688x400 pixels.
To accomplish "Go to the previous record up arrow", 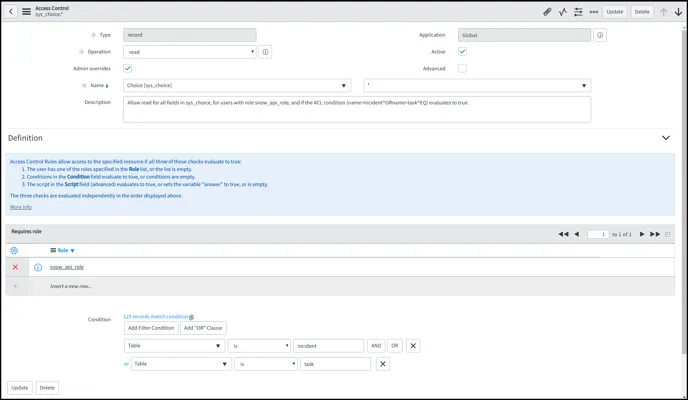I will pyautogui.click(x=663, y=12).
